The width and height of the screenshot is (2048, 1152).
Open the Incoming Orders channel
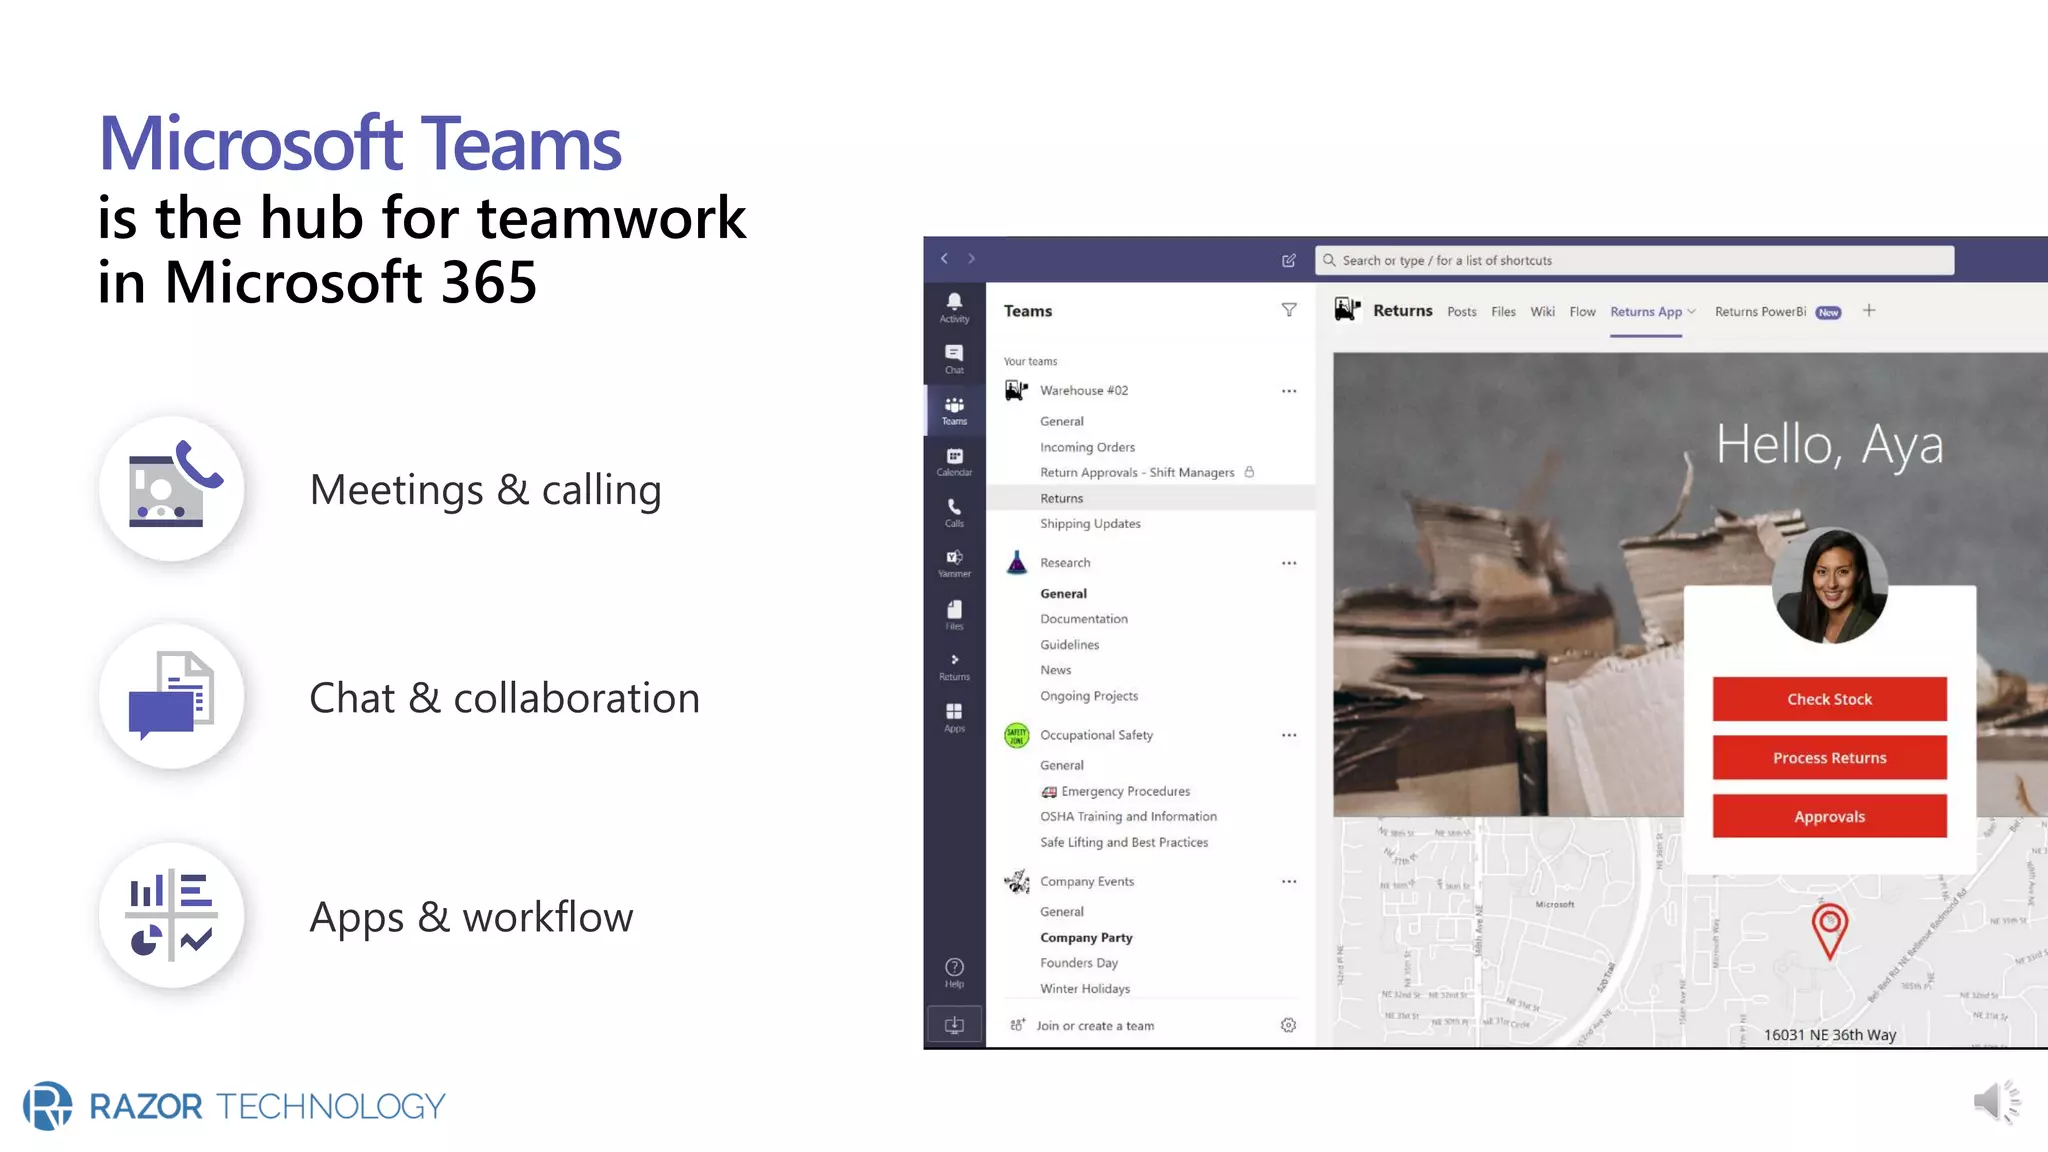[x=1087, y=447]
